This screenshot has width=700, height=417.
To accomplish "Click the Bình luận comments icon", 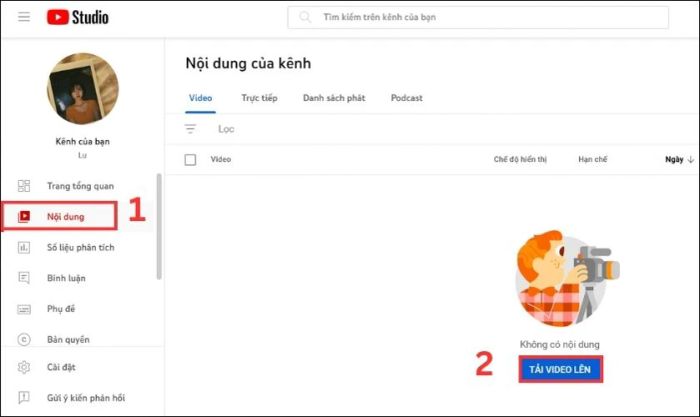I will 24,278.
